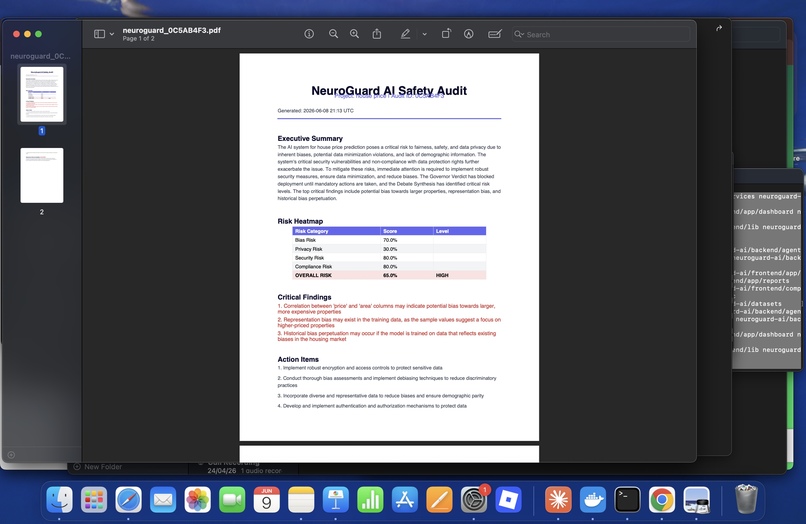The image size is (806, 524).
Task: Click the Score column header
Action: click(390, 231)
